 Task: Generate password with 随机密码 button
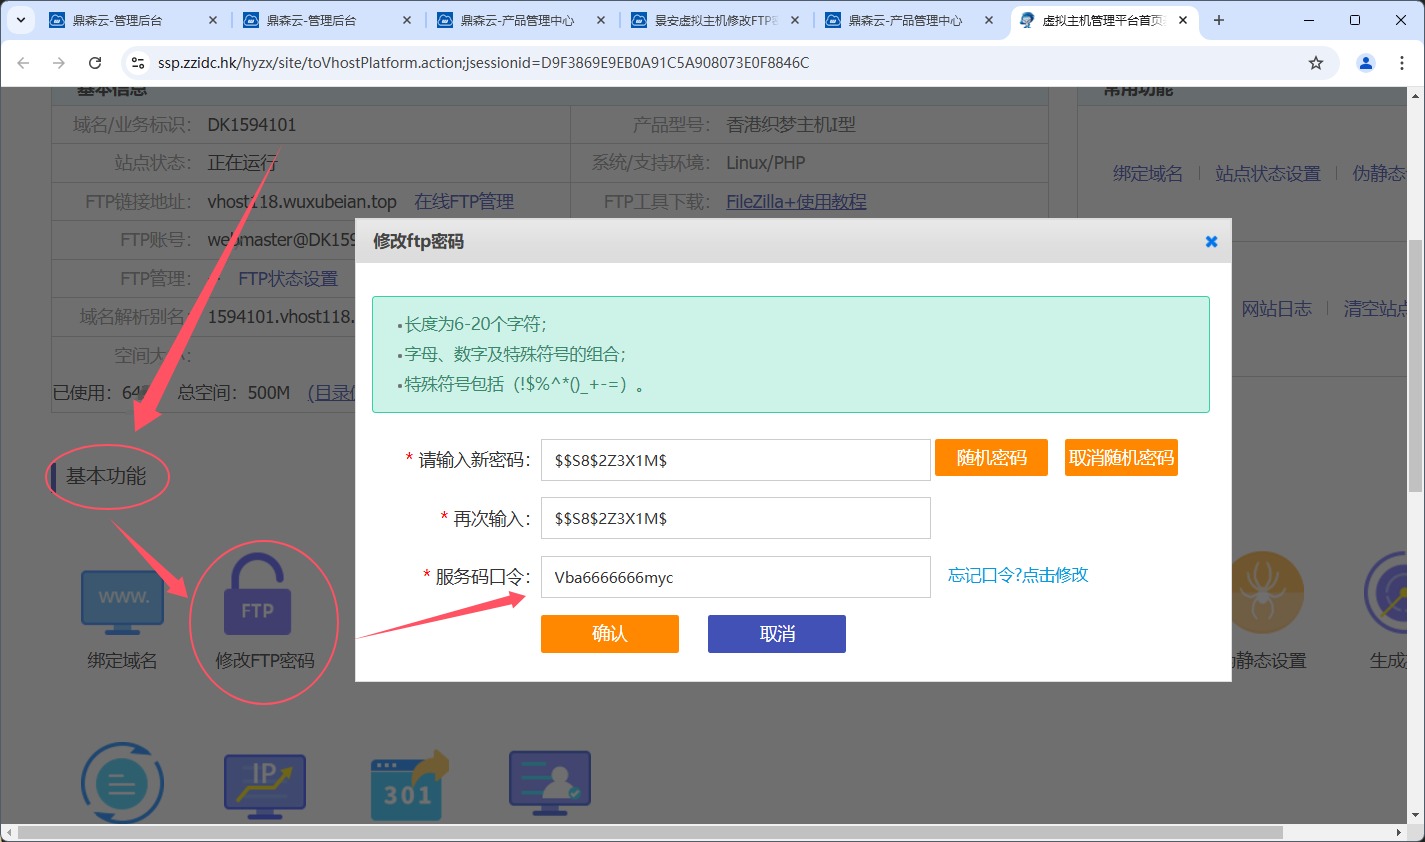pyautogui.click(x=991, y=458)
